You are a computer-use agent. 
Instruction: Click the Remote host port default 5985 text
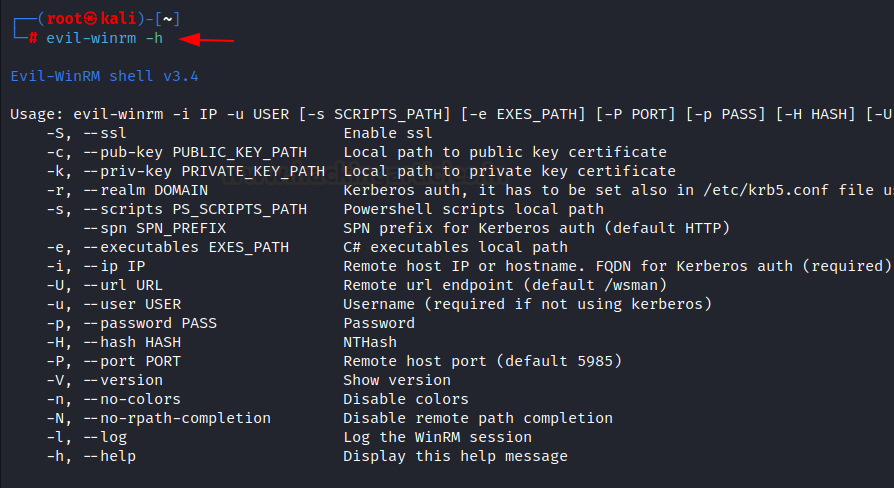coord(482,361)
